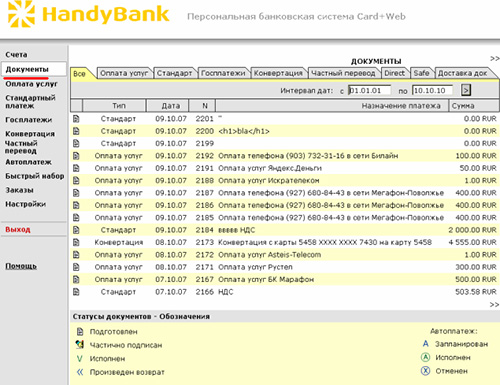Select the Оплата услуг БК Марафон description
500x385 pixels.
coord(266,279)
